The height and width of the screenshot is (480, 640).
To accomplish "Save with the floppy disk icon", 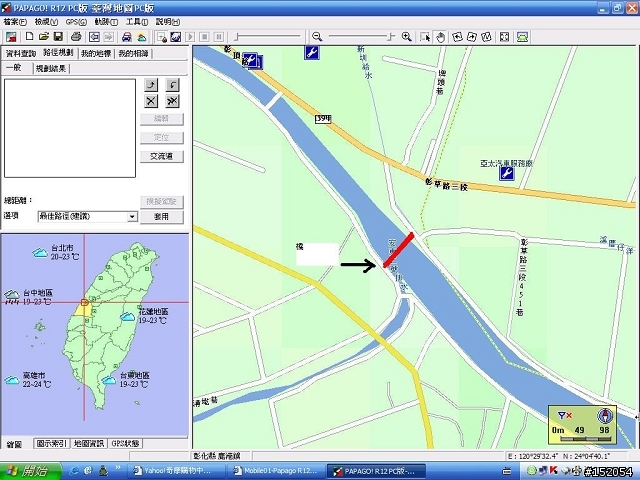I will pyautogui.click(x=58, y=37).
